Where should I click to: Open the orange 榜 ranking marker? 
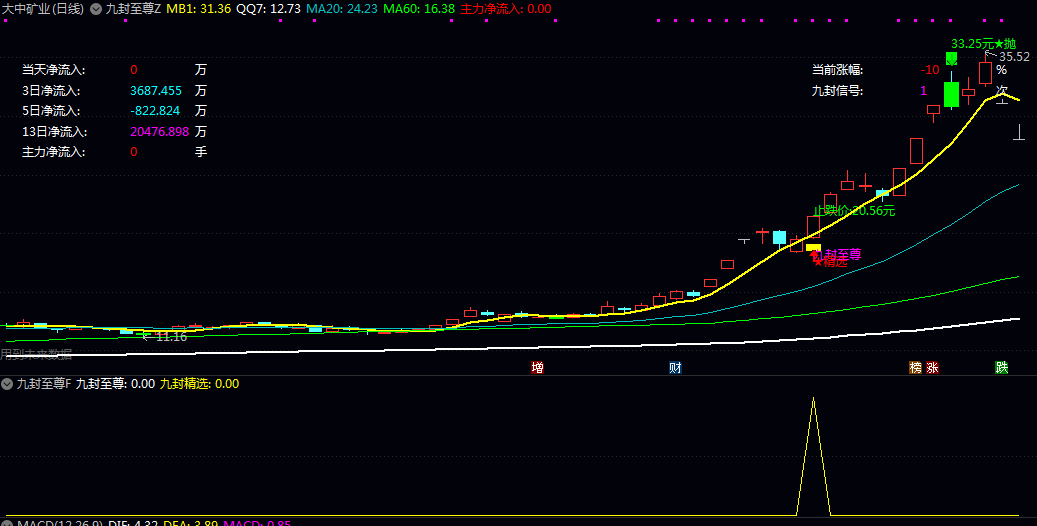point(915,367)
